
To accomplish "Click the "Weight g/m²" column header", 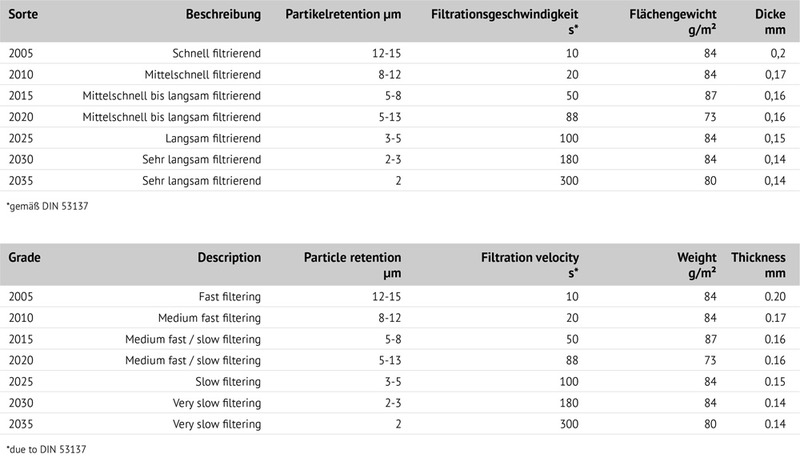I will [x=689, y=265].
